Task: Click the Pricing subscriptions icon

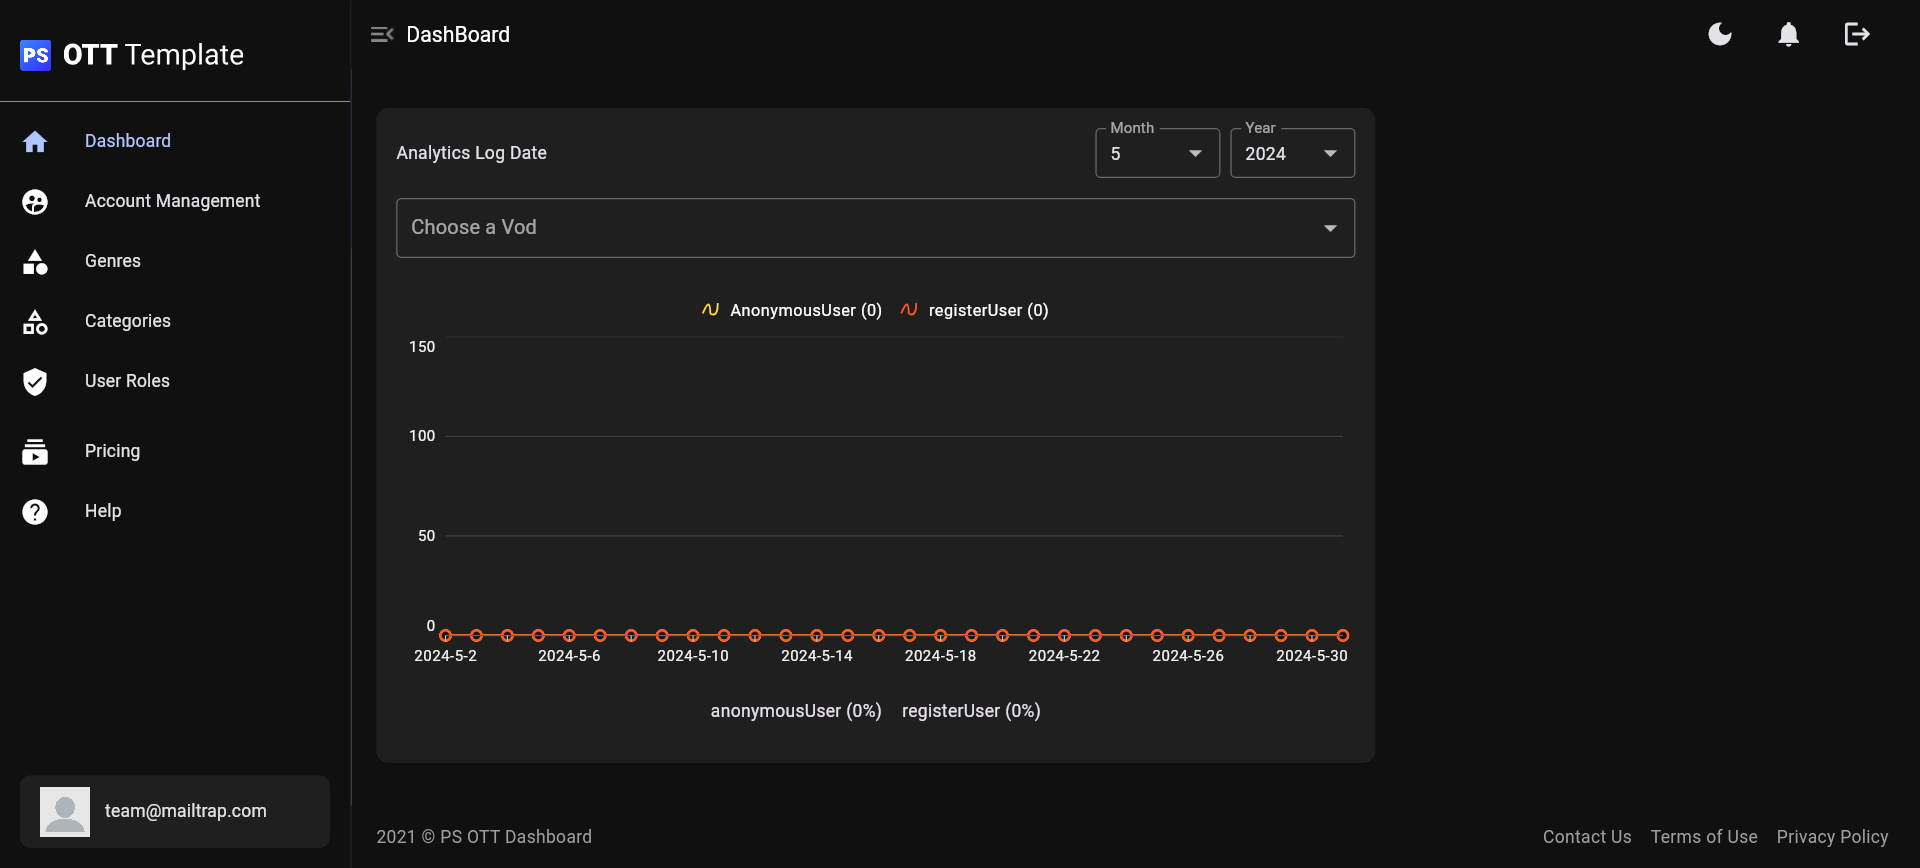Action: (35, 452)
